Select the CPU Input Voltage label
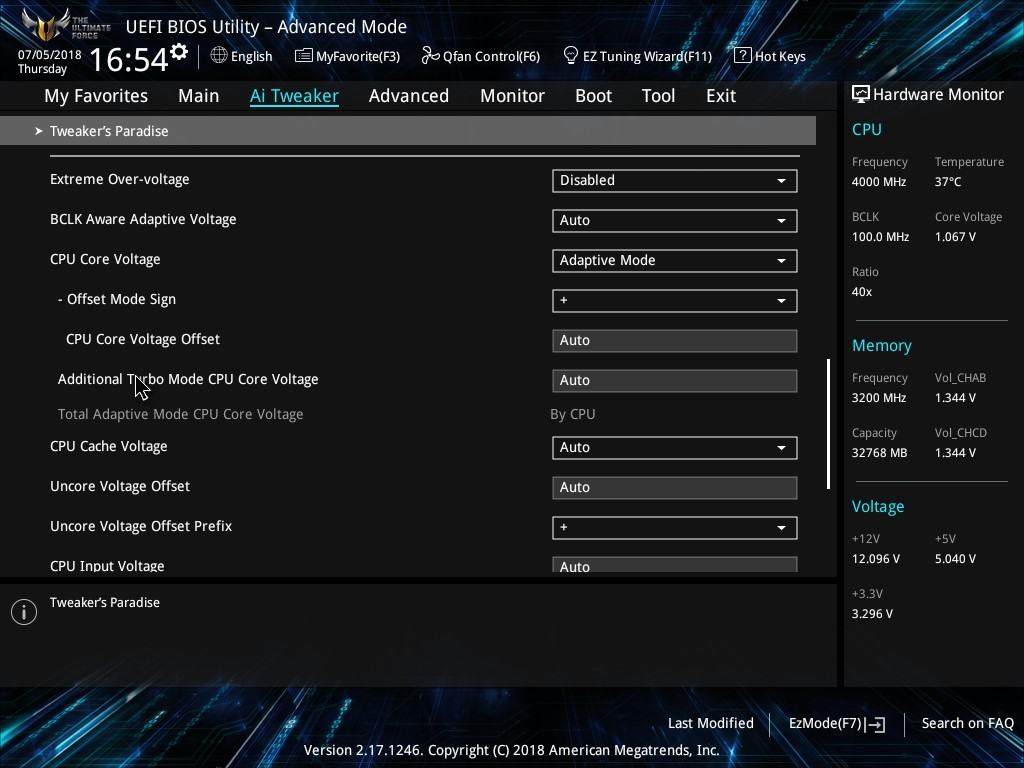The width and height of the screenshot is (1024, 768). 107,566
